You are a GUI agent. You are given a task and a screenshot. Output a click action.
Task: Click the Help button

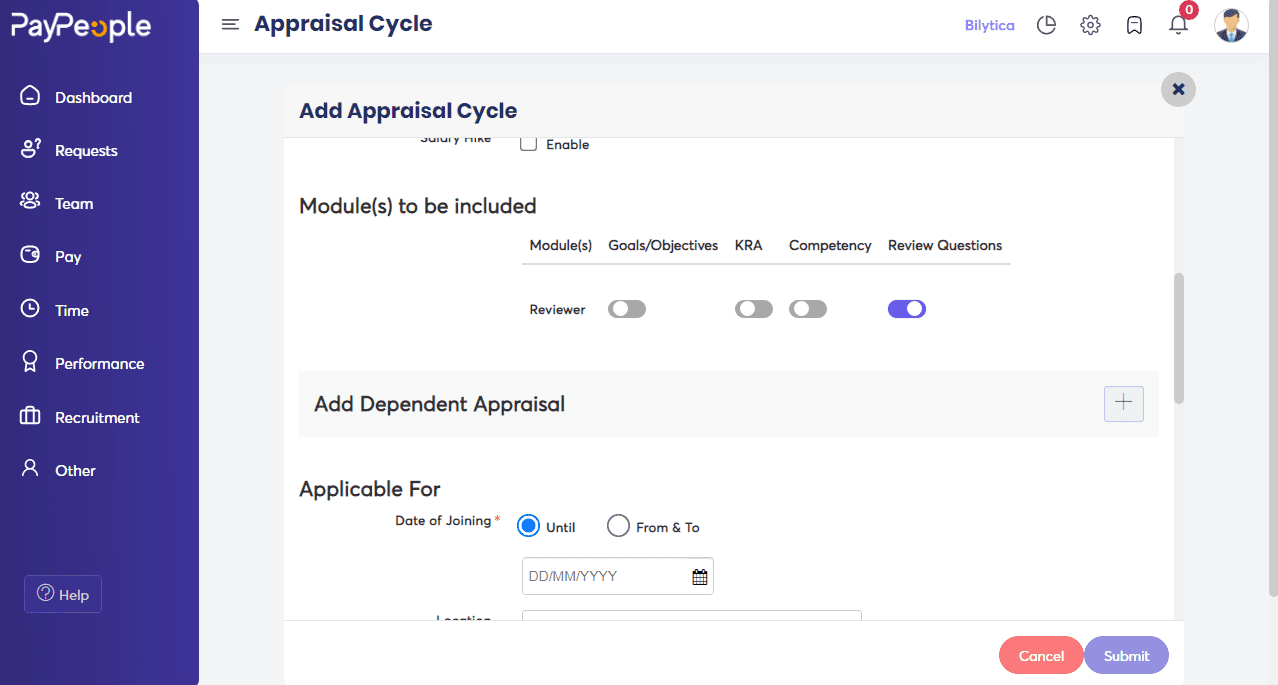[63, 594]
